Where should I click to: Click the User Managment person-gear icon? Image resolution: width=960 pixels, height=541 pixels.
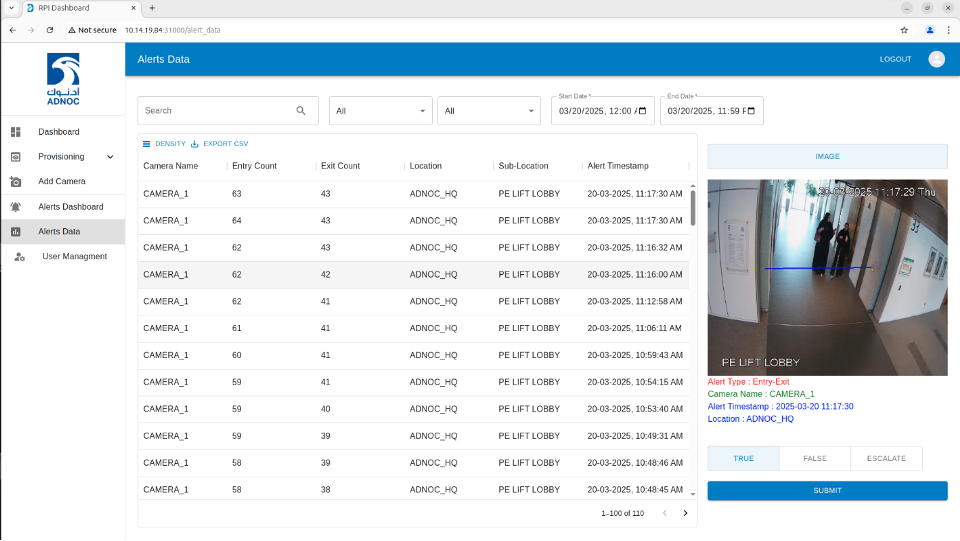coord(20,256)
